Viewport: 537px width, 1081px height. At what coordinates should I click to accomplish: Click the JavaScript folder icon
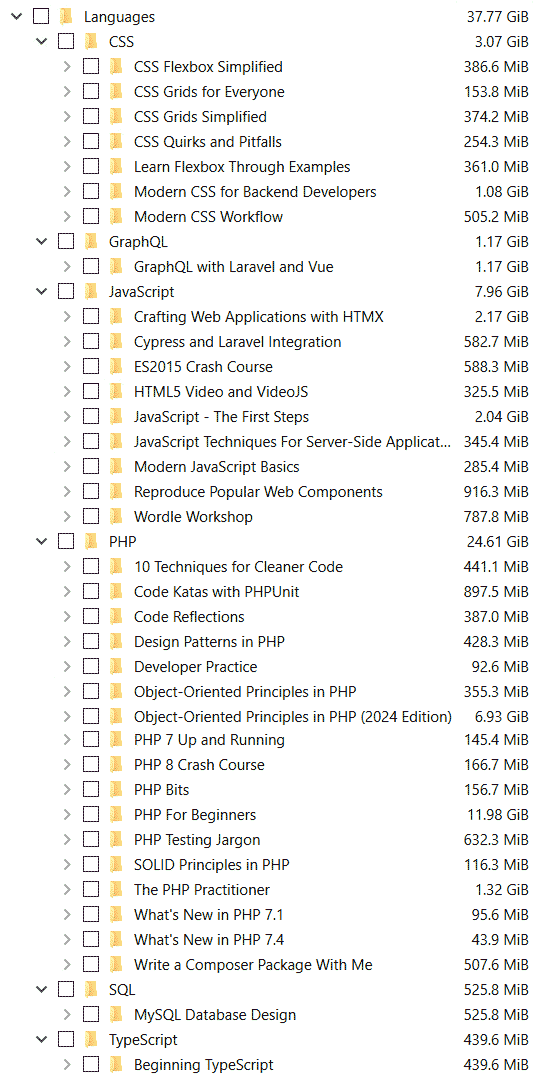click(x=90, y=292)
